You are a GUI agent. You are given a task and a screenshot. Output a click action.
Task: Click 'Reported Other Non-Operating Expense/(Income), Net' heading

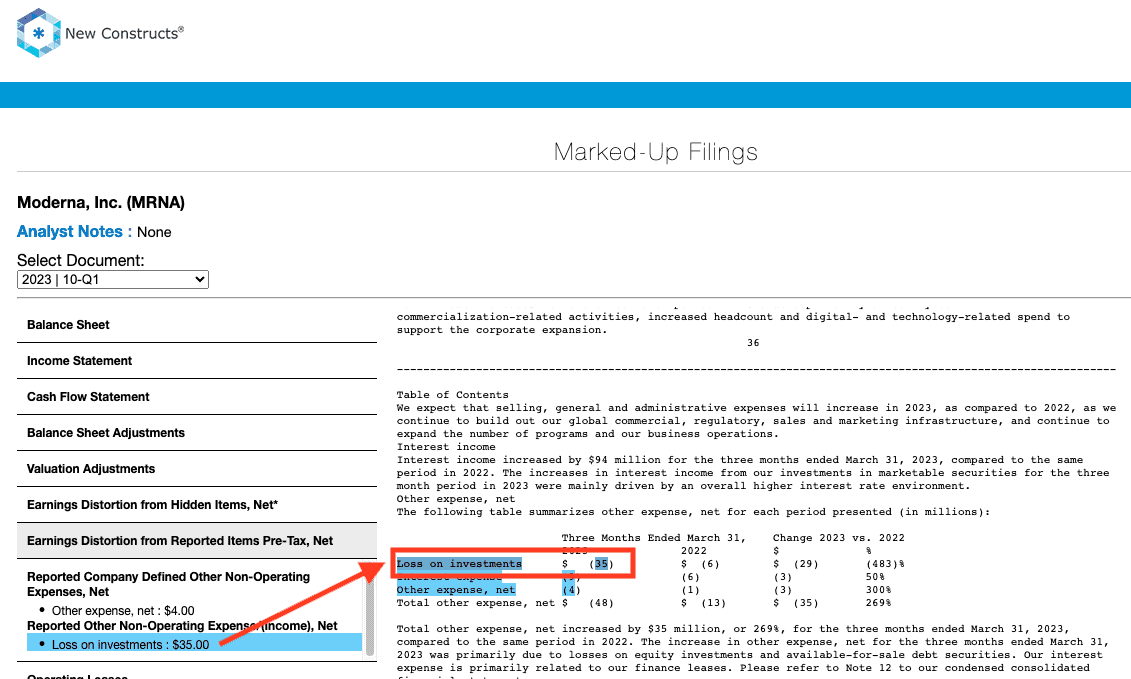pos(182,626)
